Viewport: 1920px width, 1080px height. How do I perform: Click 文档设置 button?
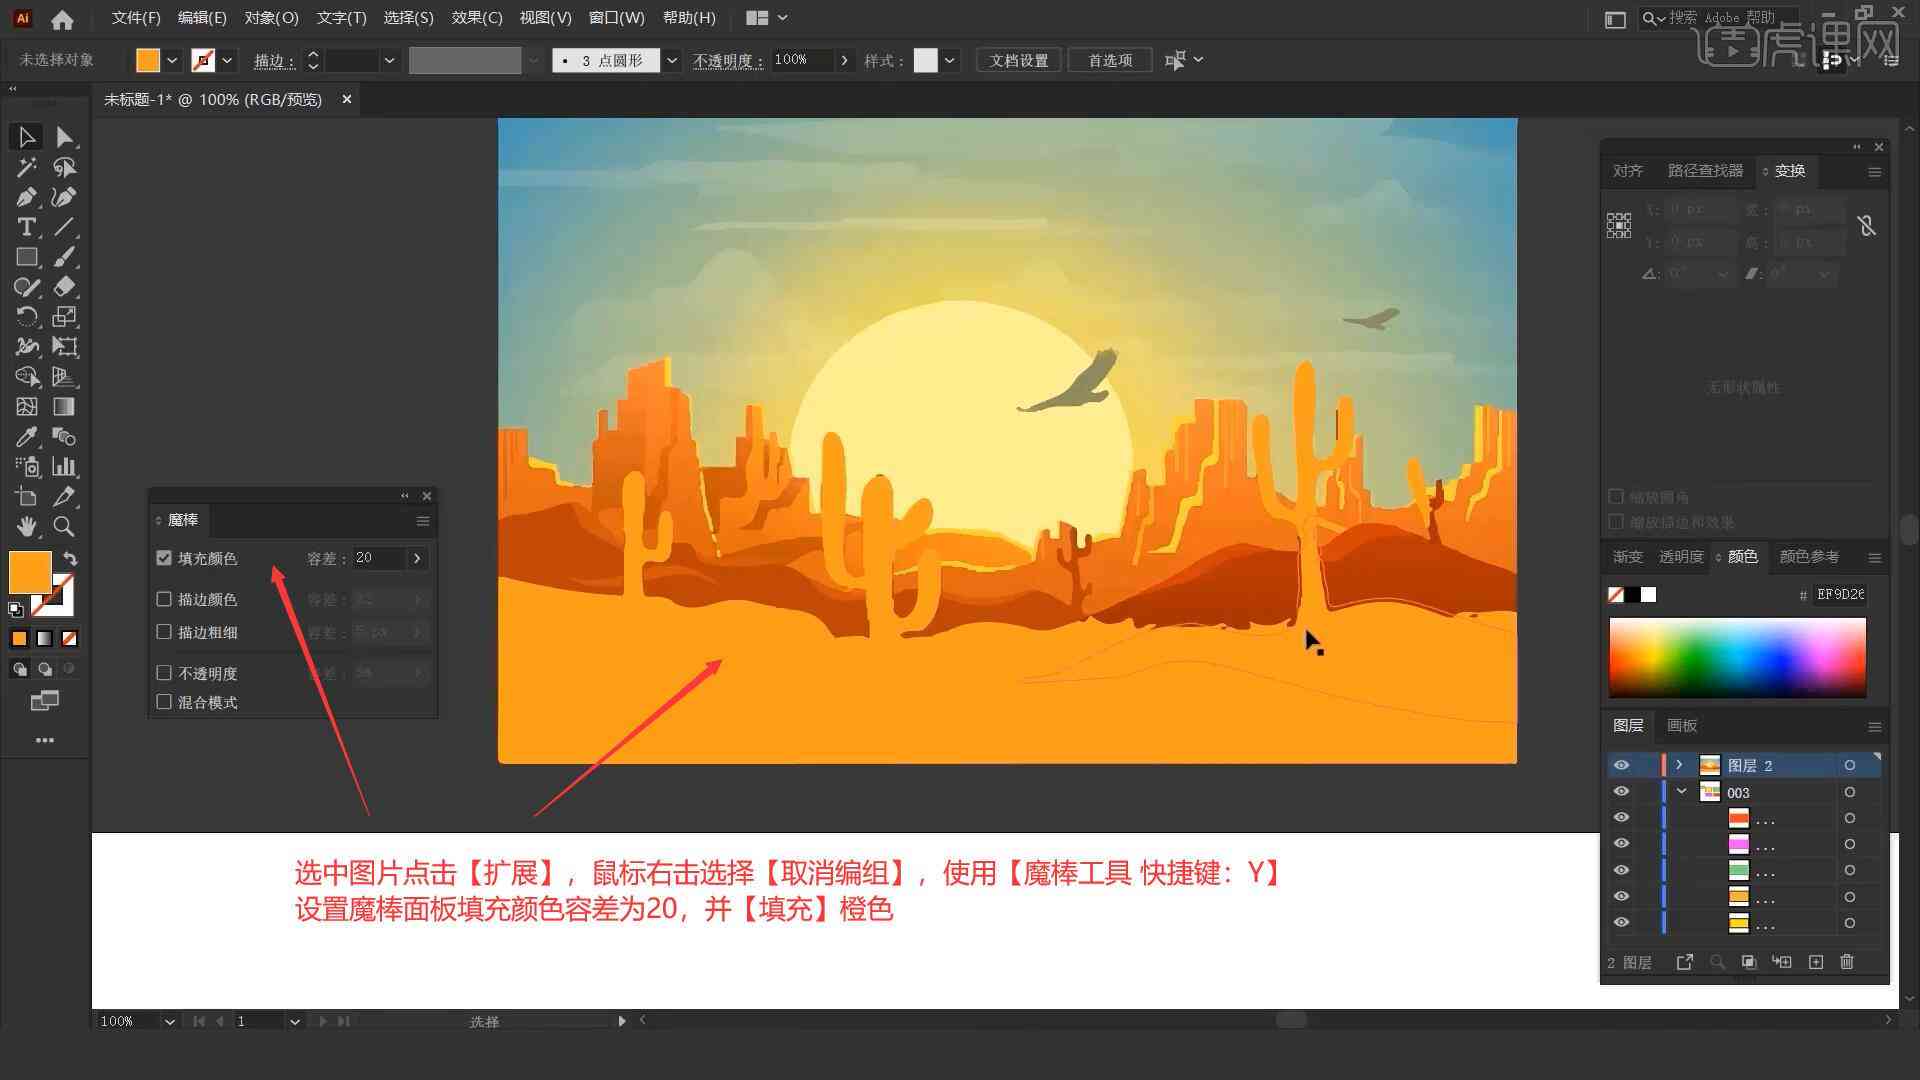pyautogui.click(x=1027, y=59)
